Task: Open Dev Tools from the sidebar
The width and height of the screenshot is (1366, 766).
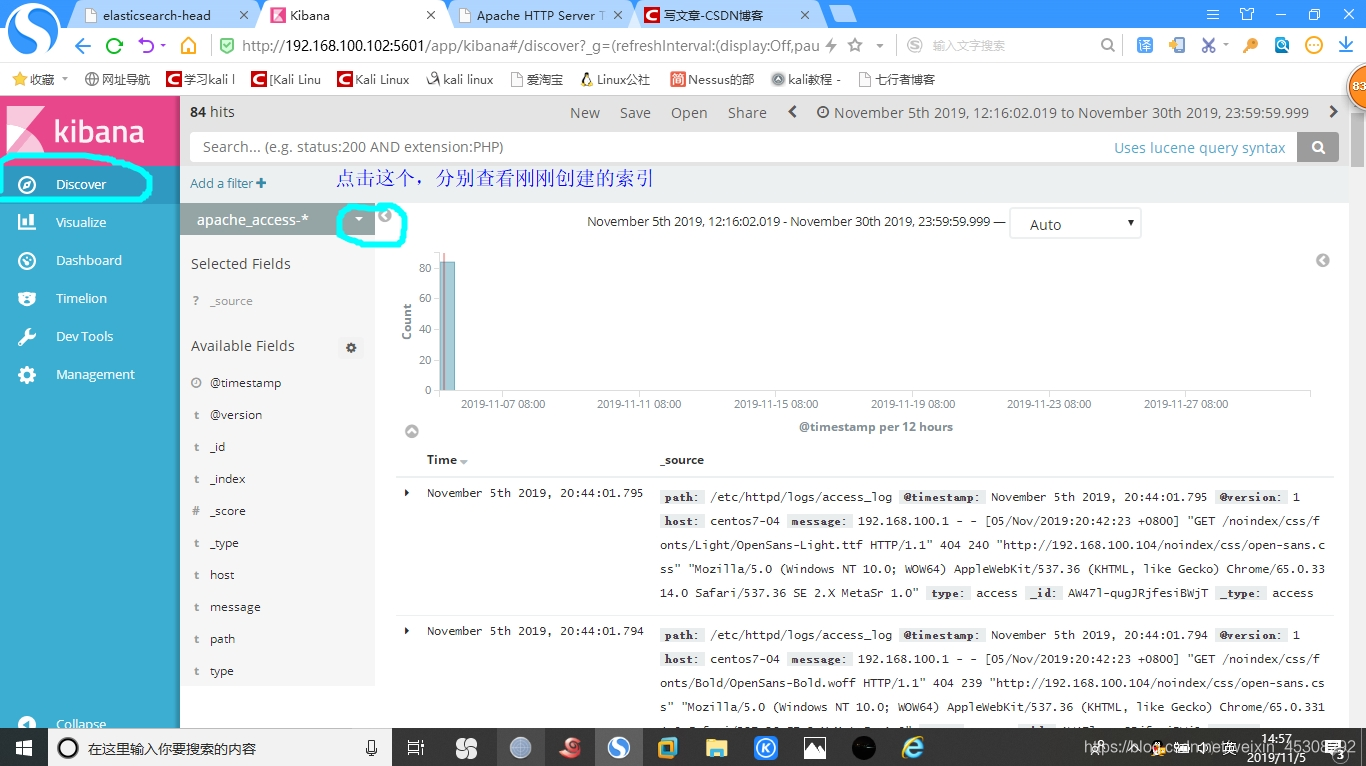Action: coord(84,336)
